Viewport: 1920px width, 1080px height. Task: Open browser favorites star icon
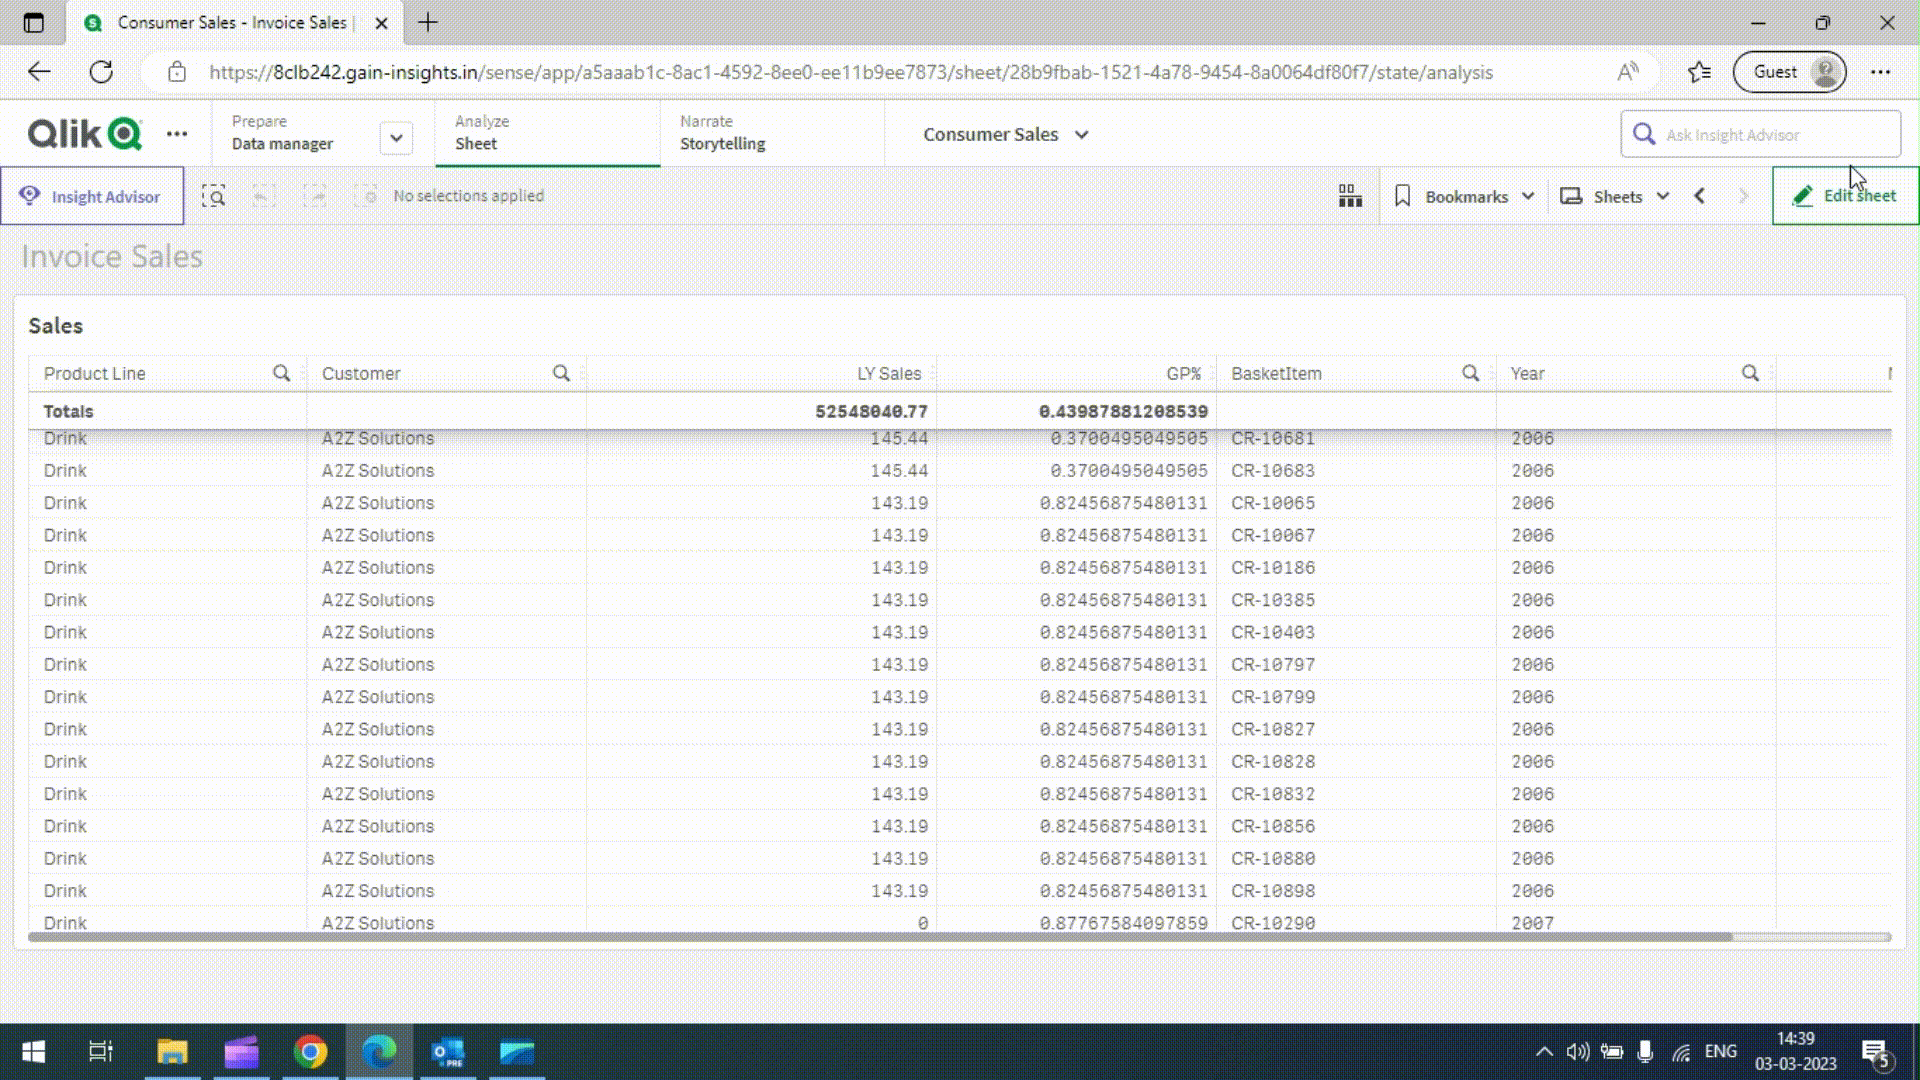tap(1699, 72)
